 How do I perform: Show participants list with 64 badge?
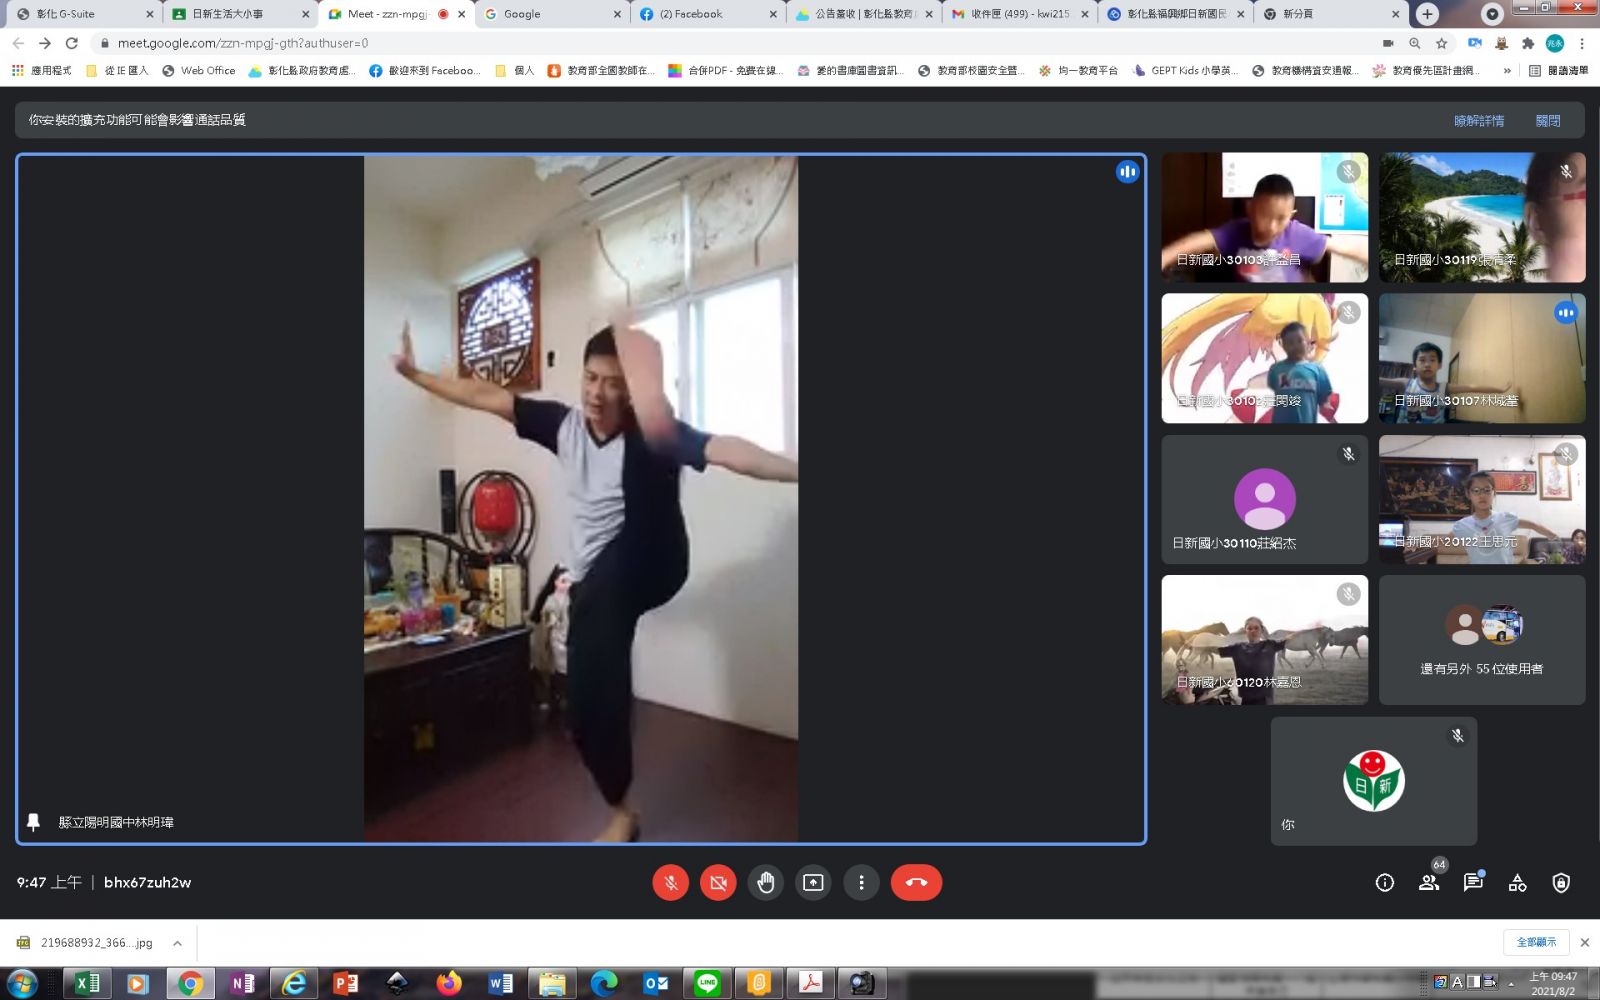click(1429, 882)
